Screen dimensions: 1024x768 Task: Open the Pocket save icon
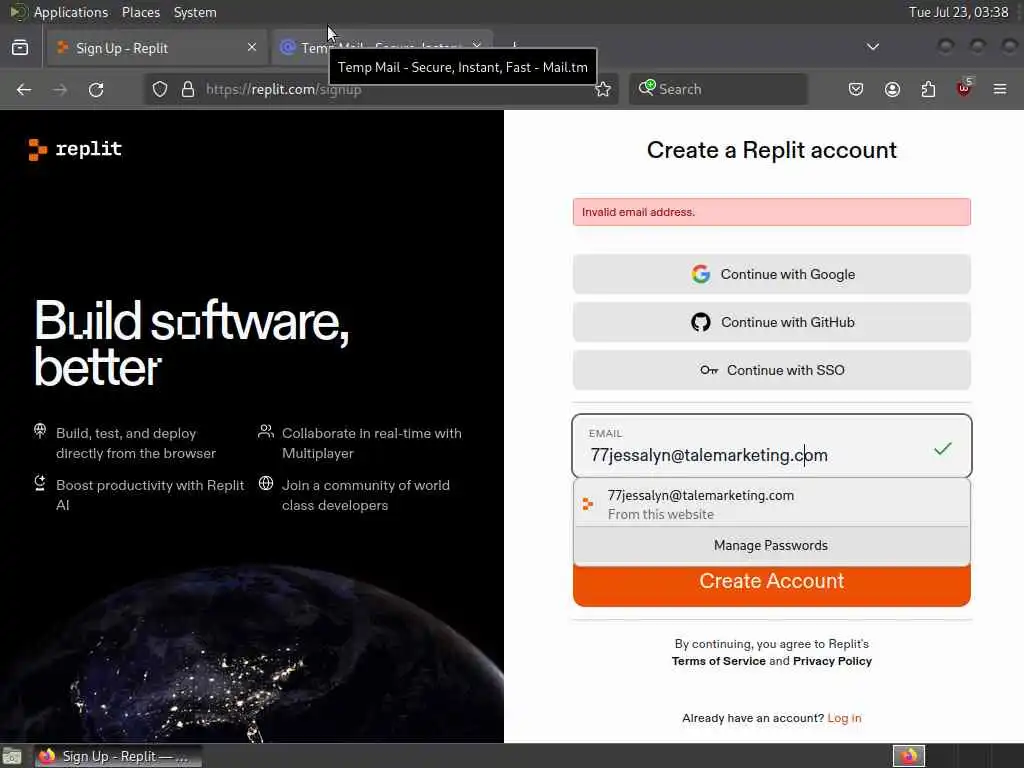coord(856,89)
